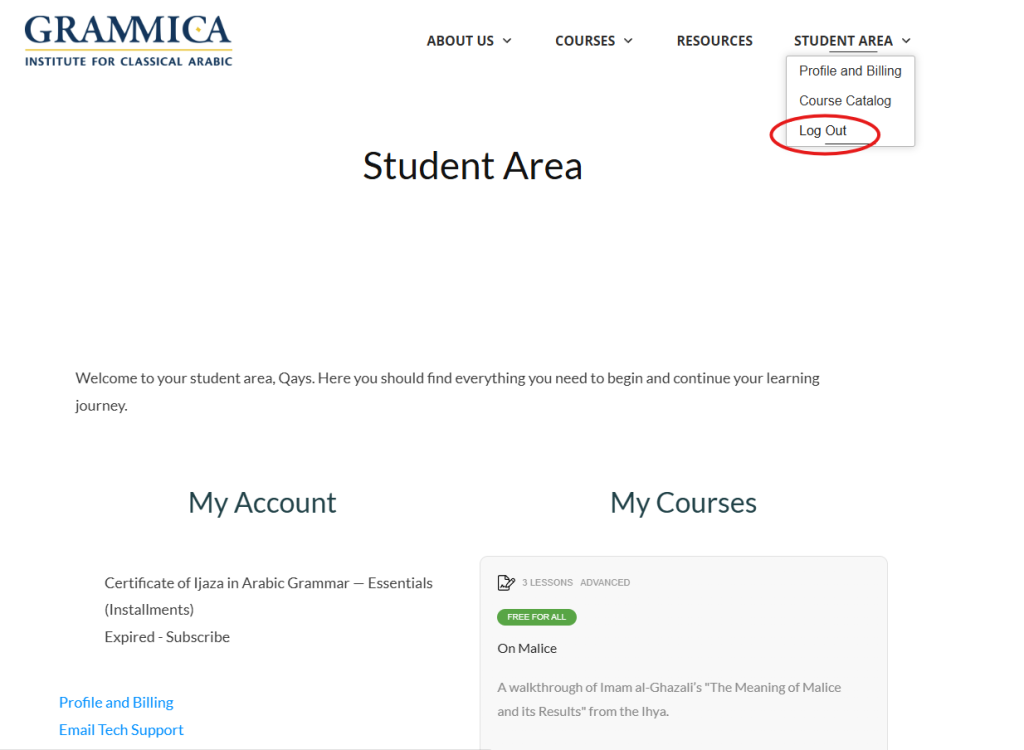
Task: Click the 3 Lessons count label
Action: tap(547, 583)
